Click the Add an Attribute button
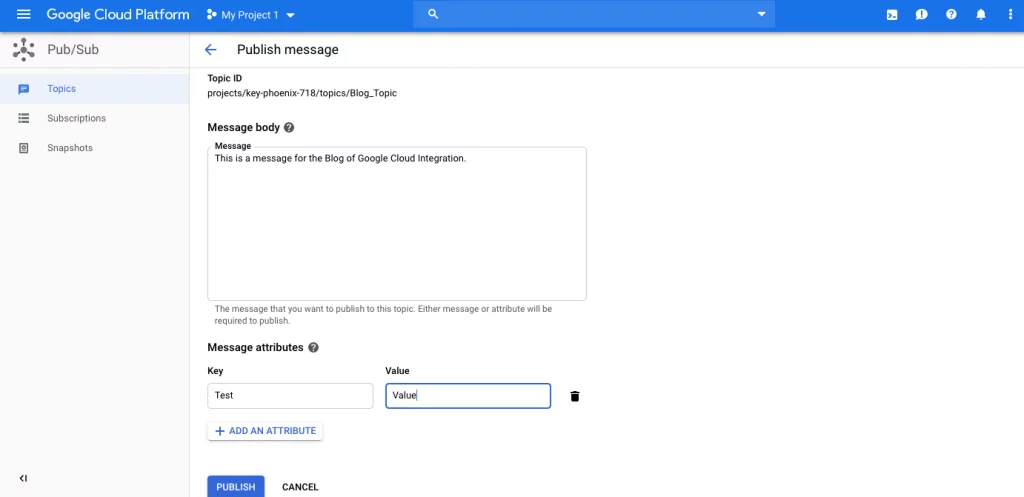Image resolution: width=1024 pixels, height=497 pixels. pyautogui.click(x=264, y=431)
